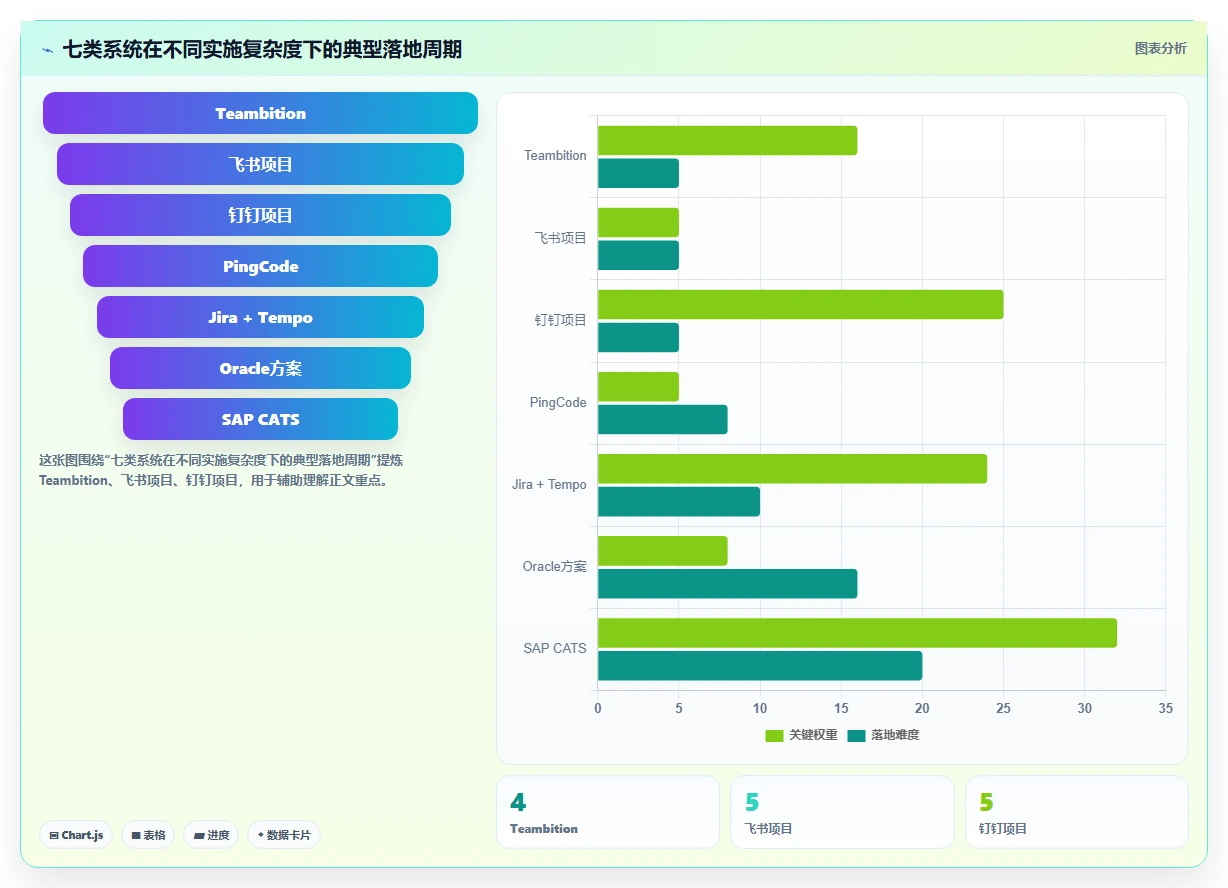Click the chart title 七类系统在不同实施复杂度下的典型落地周期
This screenshot has width=1228, height=888.
[262, 49]
